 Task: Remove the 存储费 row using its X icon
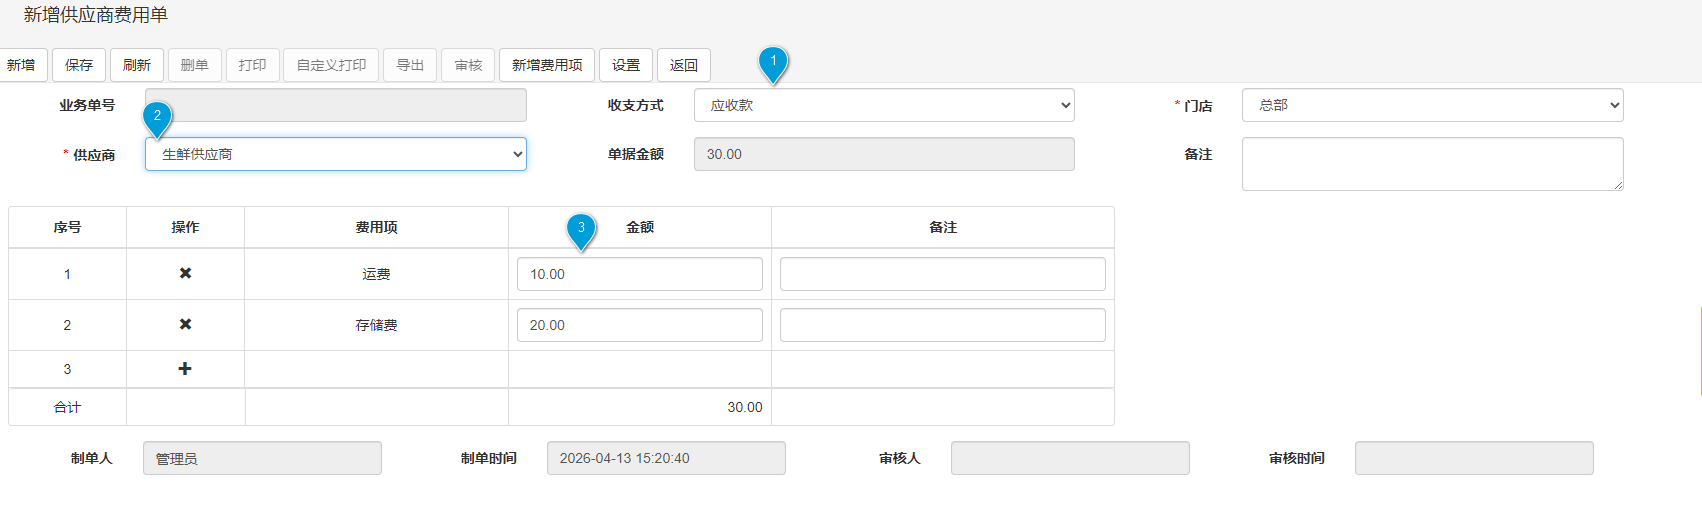point(185,324)
